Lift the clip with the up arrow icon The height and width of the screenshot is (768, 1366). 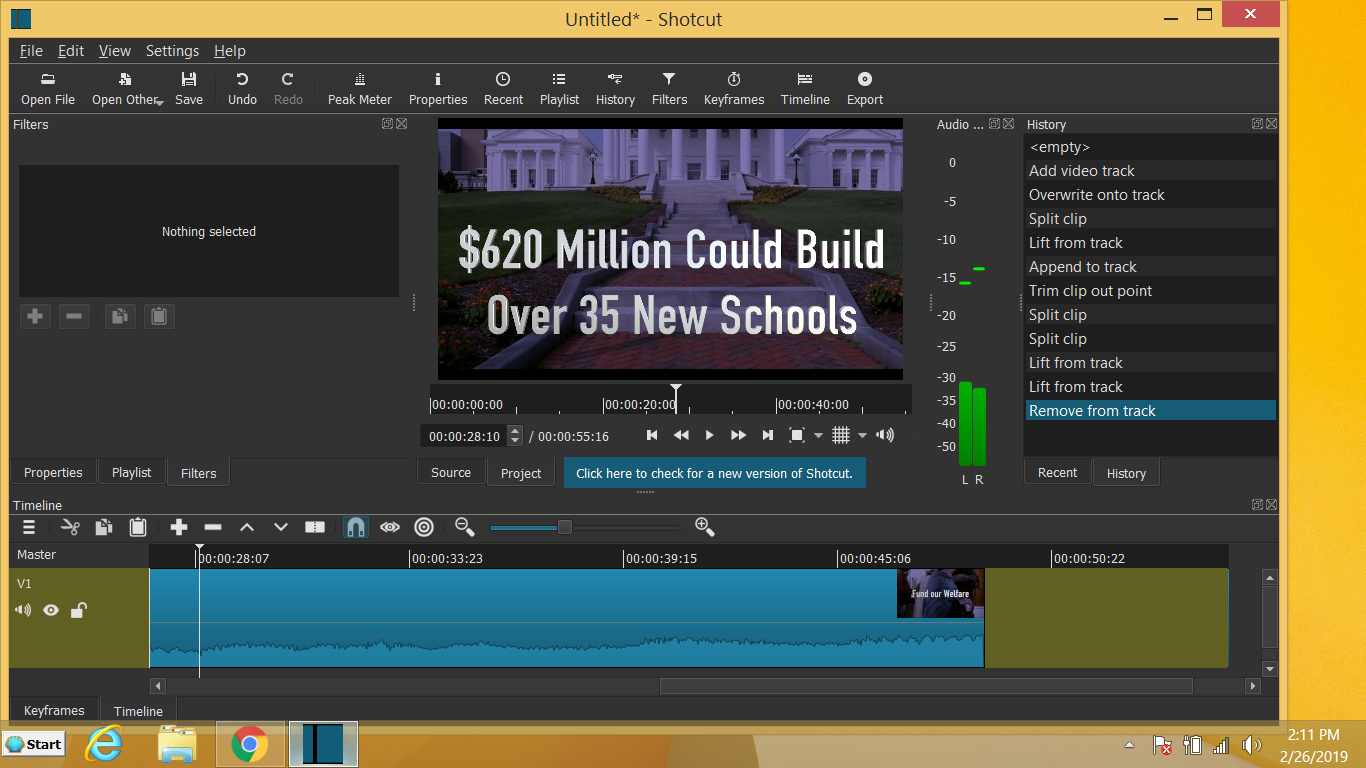[247, 527]
